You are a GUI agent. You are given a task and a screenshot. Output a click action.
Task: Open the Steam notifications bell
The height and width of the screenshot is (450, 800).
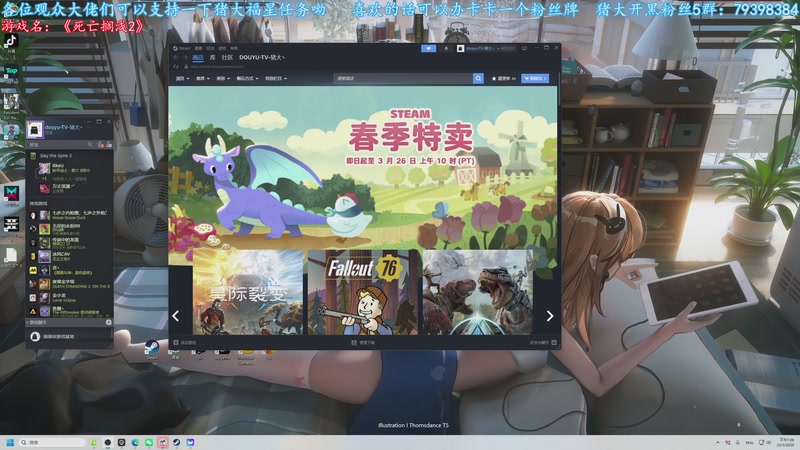pyautogui.click(x=446, y=48)
